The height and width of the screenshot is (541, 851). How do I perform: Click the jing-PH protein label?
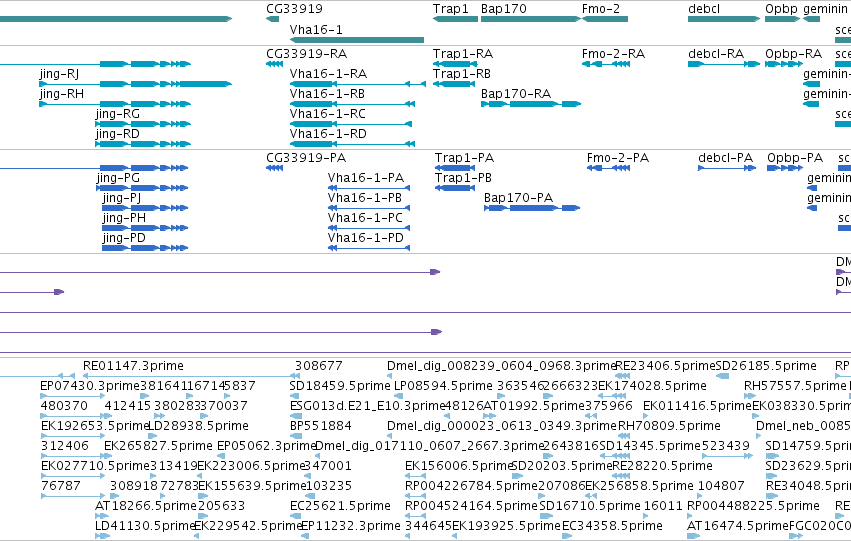click(124, 219)
